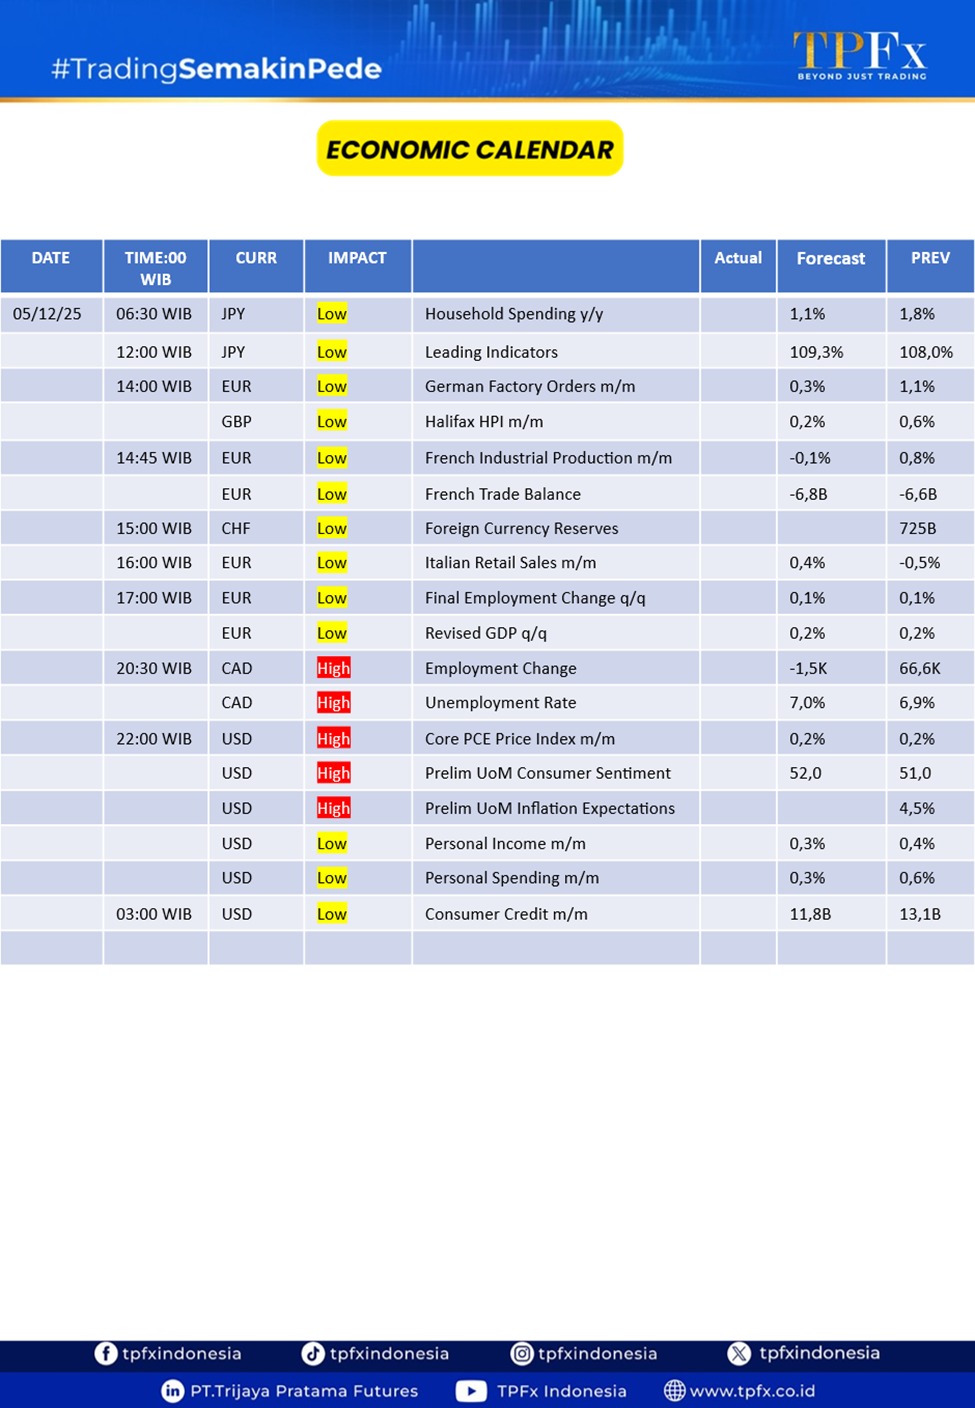
Task: Click the IMPACT column header
Action: pos(357,258)
